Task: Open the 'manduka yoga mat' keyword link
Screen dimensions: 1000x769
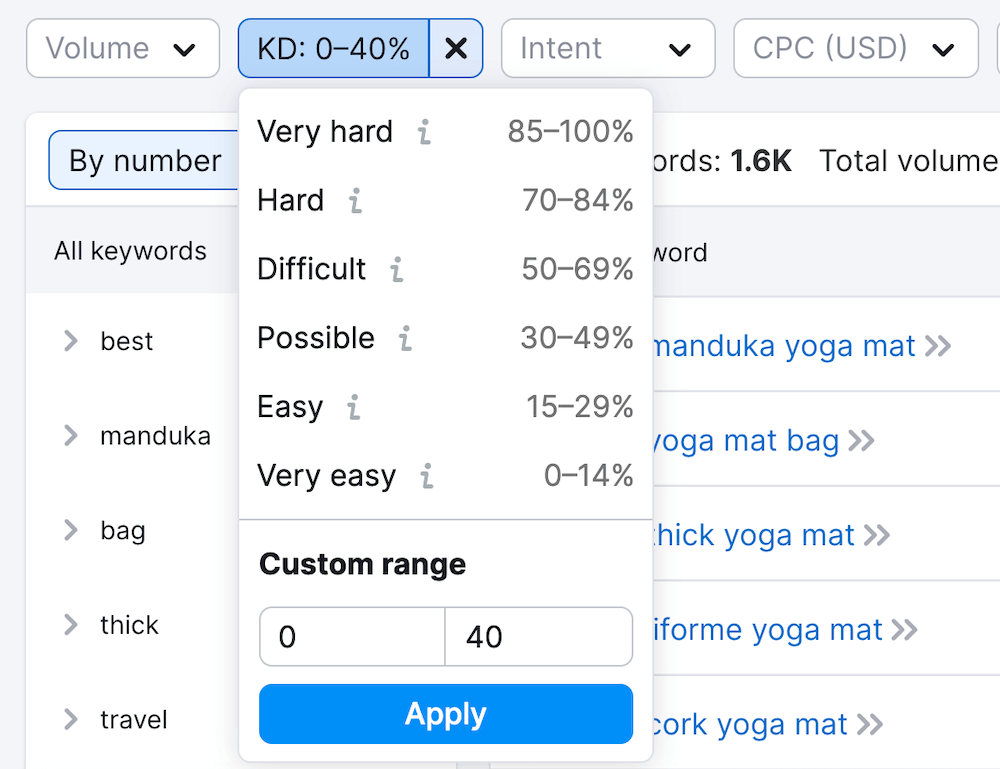Action: pos(783,347)
